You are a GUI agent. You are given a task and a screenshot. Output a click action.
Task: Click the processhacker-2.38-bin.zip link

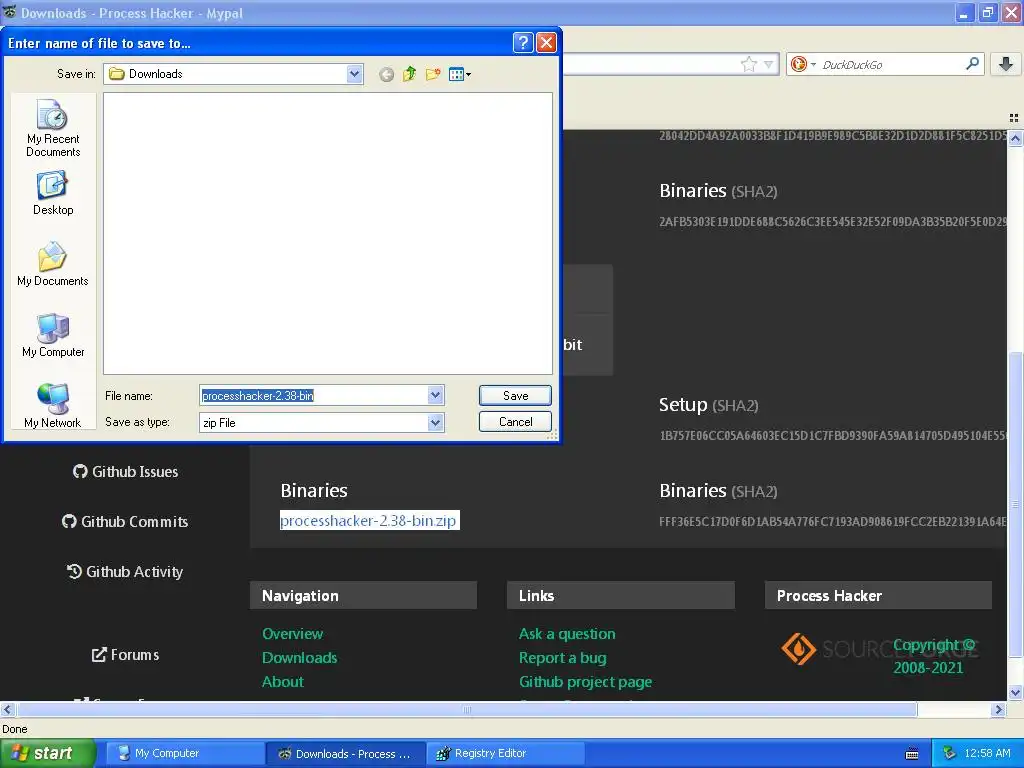point(368,520)
